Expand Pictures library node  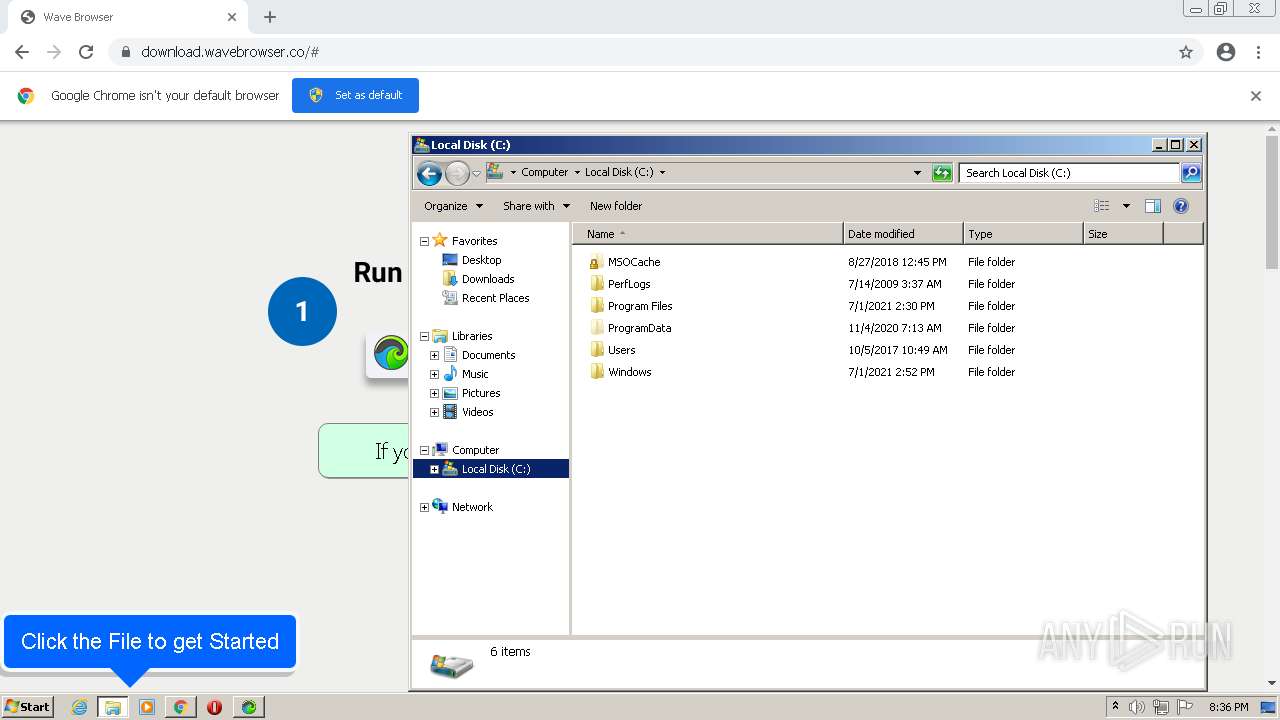(x=434, y=393)
